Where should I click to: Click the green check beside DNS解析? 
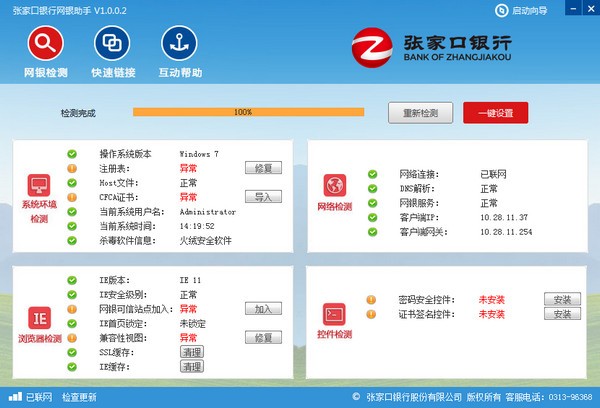point(372,189)
